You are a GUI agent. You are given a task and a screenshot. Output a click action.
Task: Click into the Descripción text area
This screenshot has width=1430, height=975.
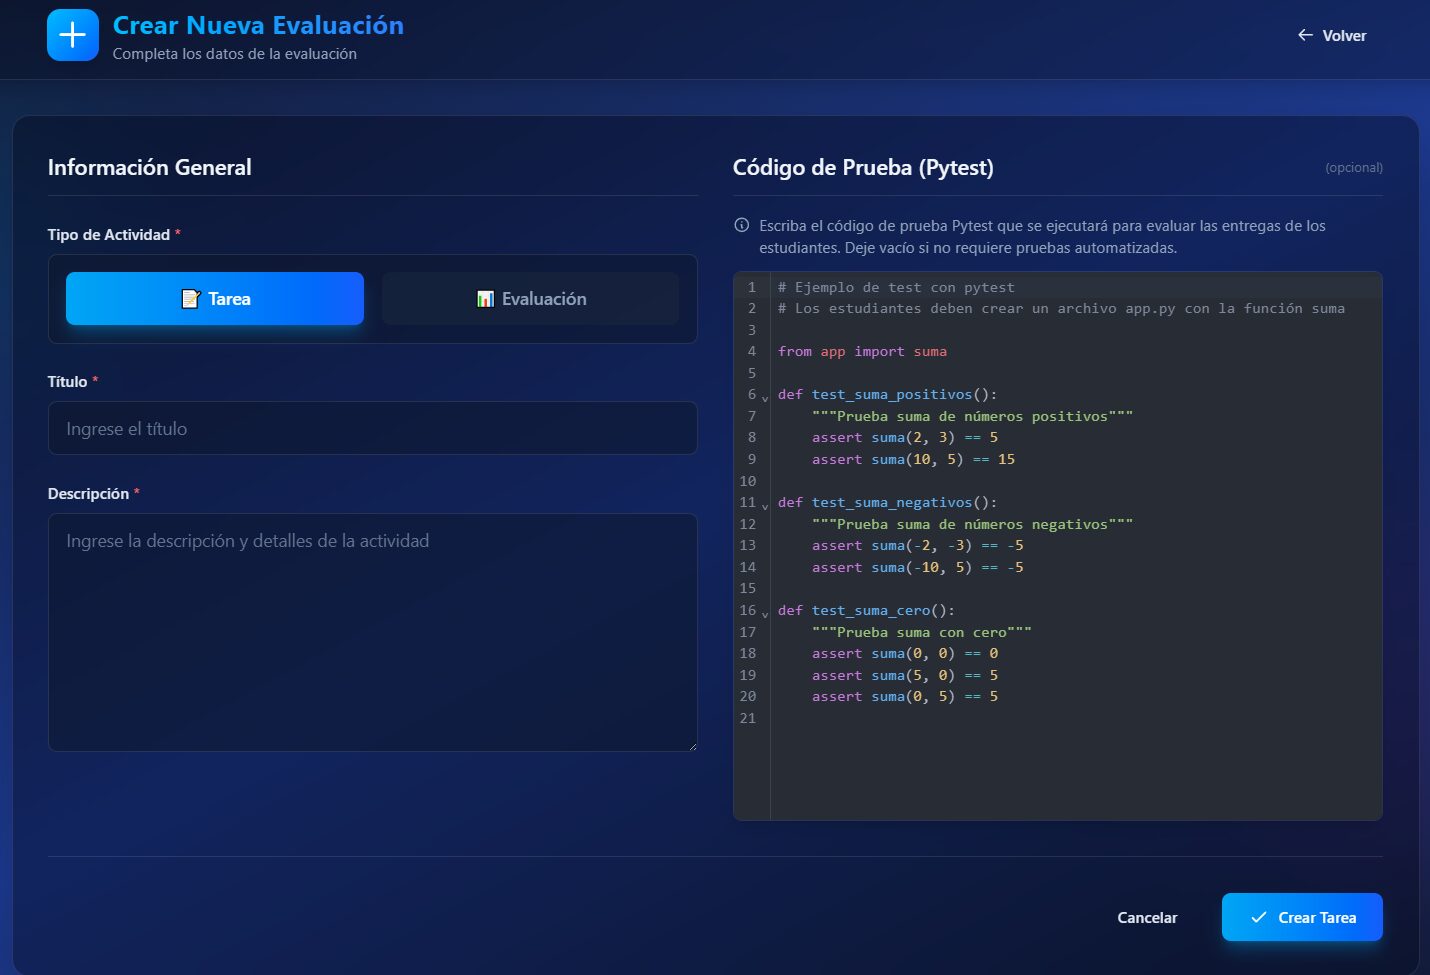(372, 632)
